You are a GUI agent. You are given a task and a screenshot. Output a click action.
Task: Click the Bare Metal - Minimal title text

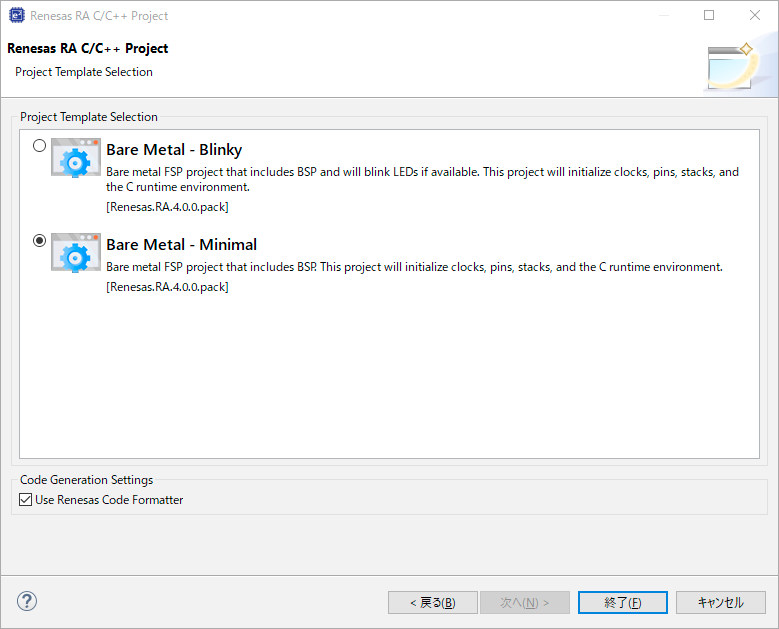coord(181,245)
